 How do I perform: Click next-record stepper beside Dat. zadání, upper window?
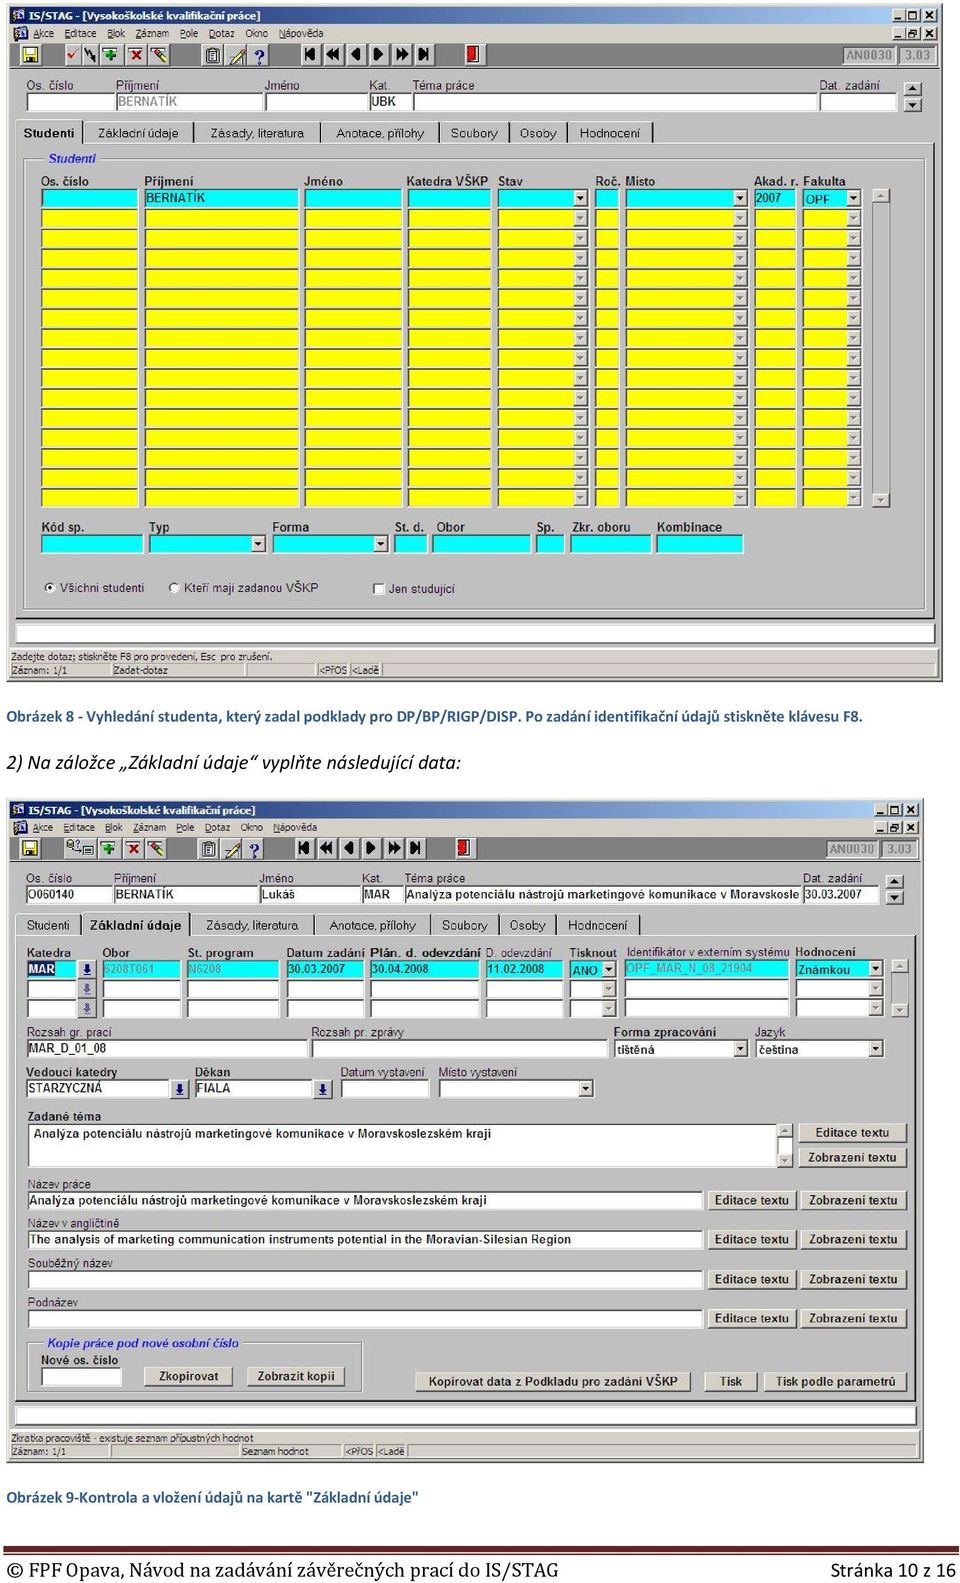click(912, 105)
